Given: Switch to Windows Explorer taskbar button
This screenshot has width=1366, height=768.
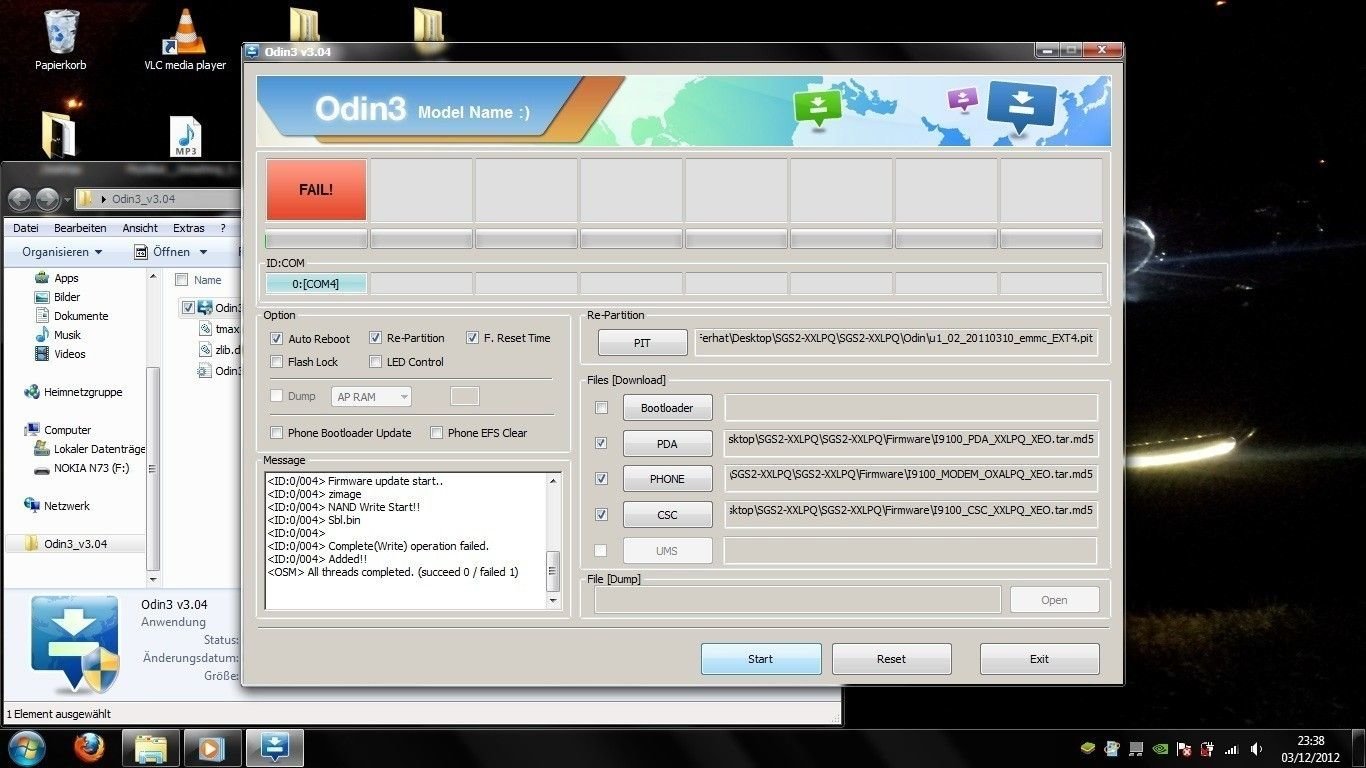Looking at the screenshot, I should [x=151, y=748].
